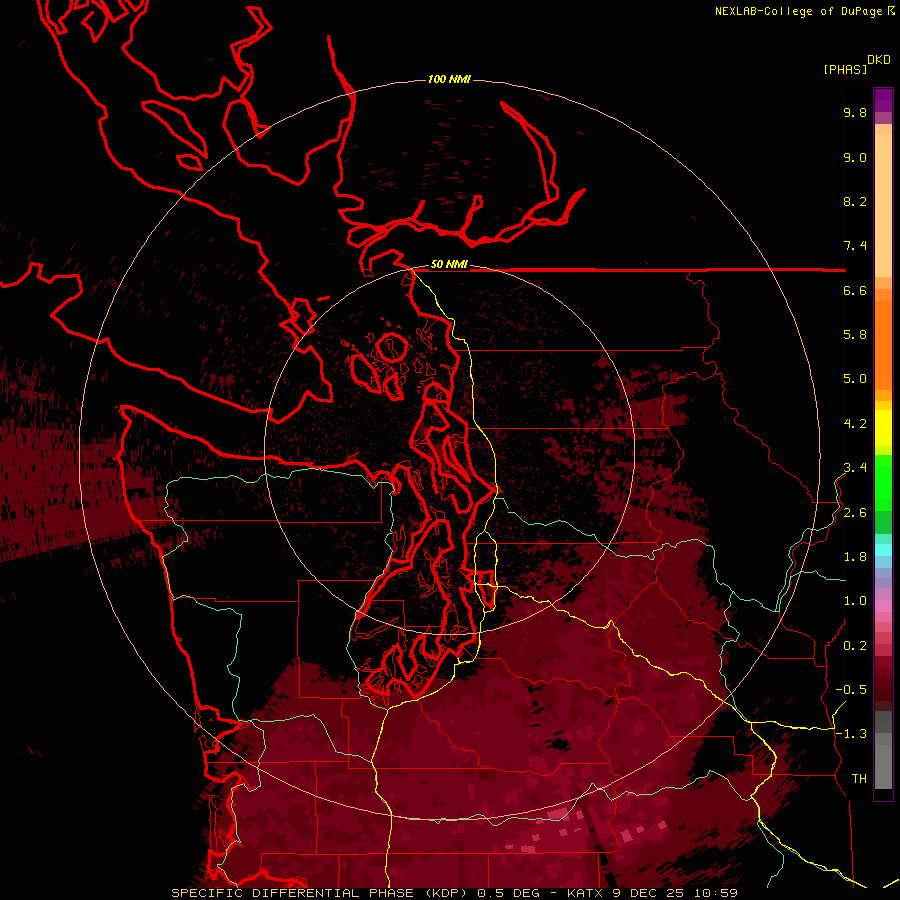The height and width of the screenshot is (900, 900).
Task: Click the 8.2 value on the color scale
Action: coord(855,201)
